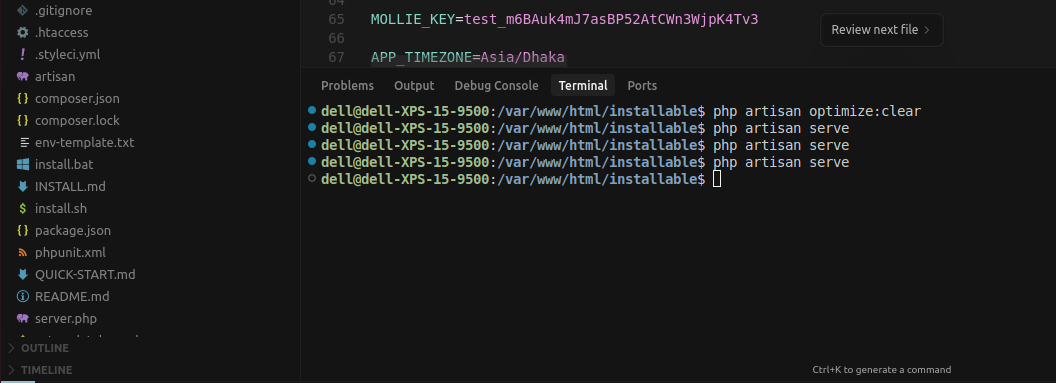1056x383 pixels.
Task: Click the terminal input cursor at last prompt
Action: 717,179
